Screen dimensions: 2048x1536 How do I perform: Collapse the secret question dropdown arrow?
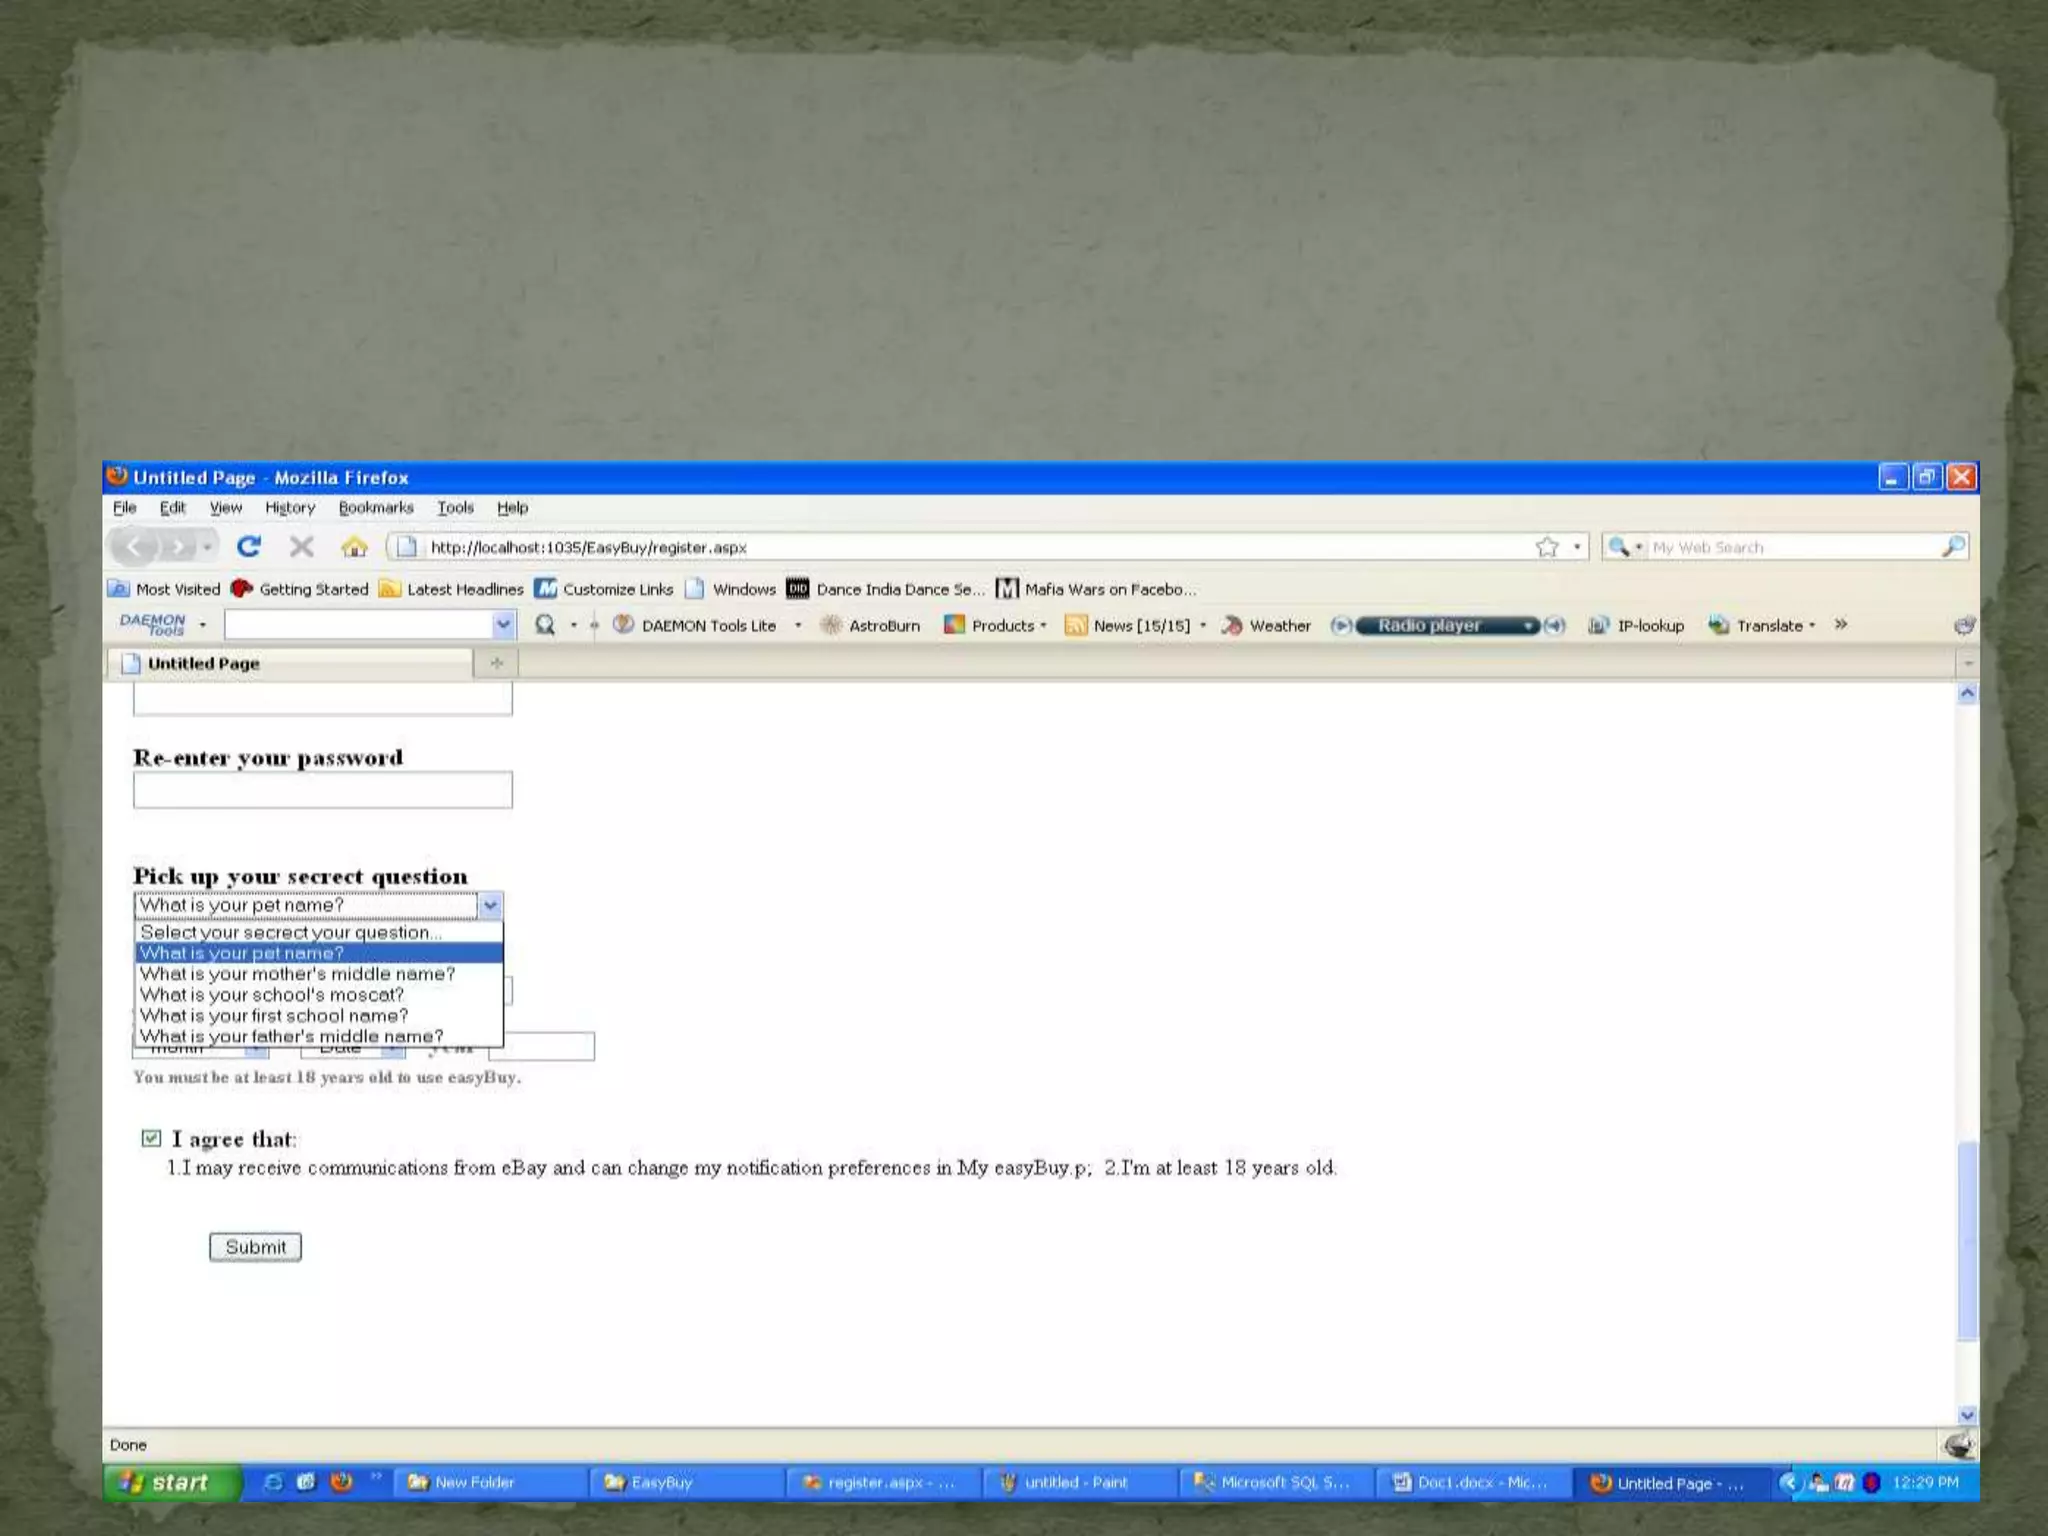coord(490,906)
